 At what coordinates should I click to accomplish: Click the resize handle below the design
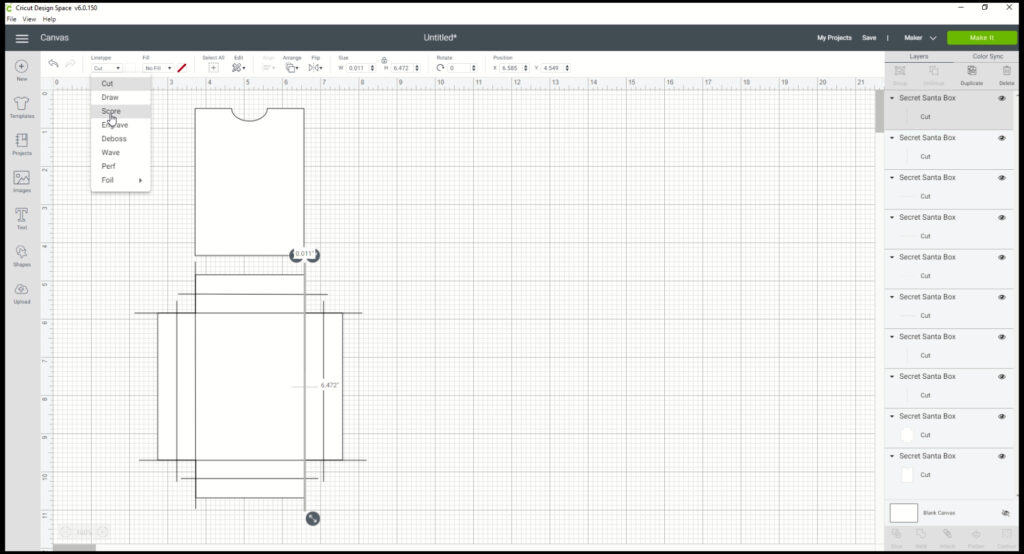[x=313, y=519]
